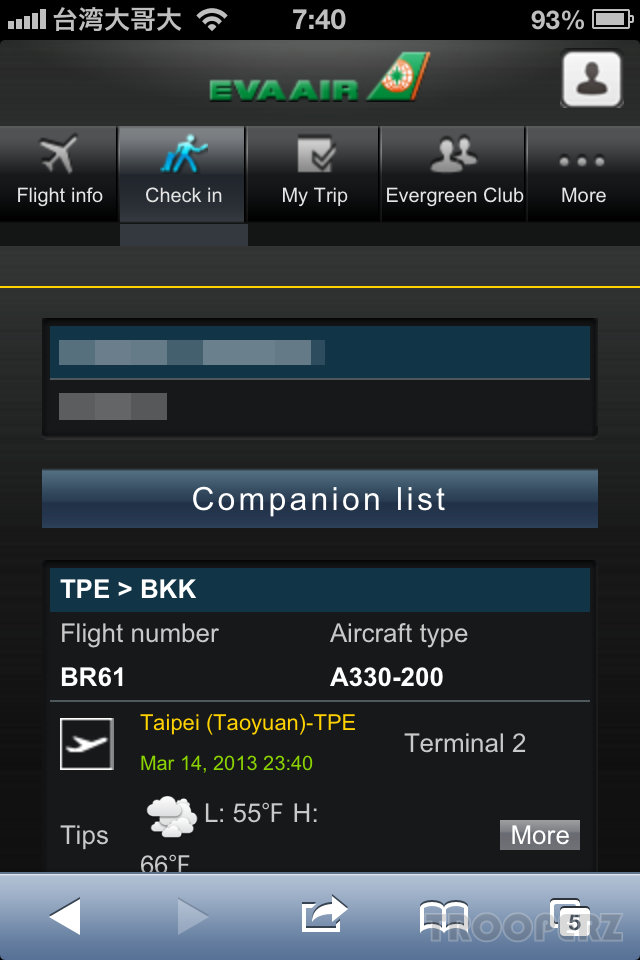Tap the BR61 flight number
Screen dimensions: 640x960
coord(92,677)
